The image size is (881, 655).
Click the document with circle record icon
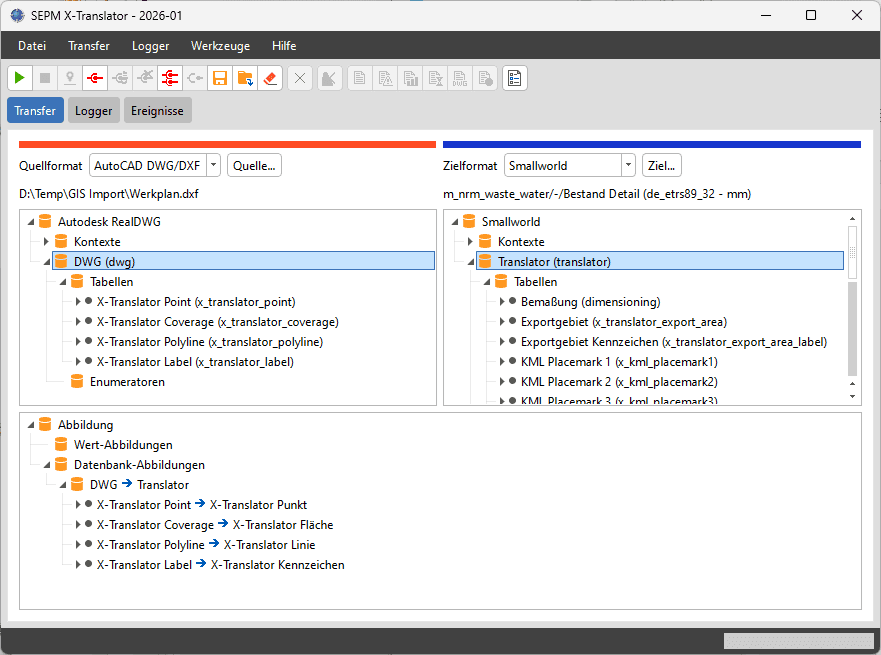(x=485, y=78)
